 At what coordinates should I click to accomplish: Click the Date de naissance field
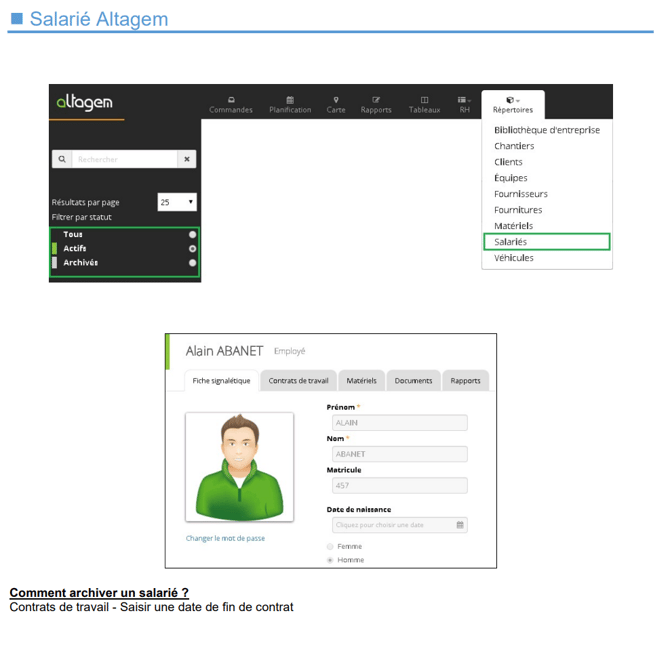coord(400,525)
